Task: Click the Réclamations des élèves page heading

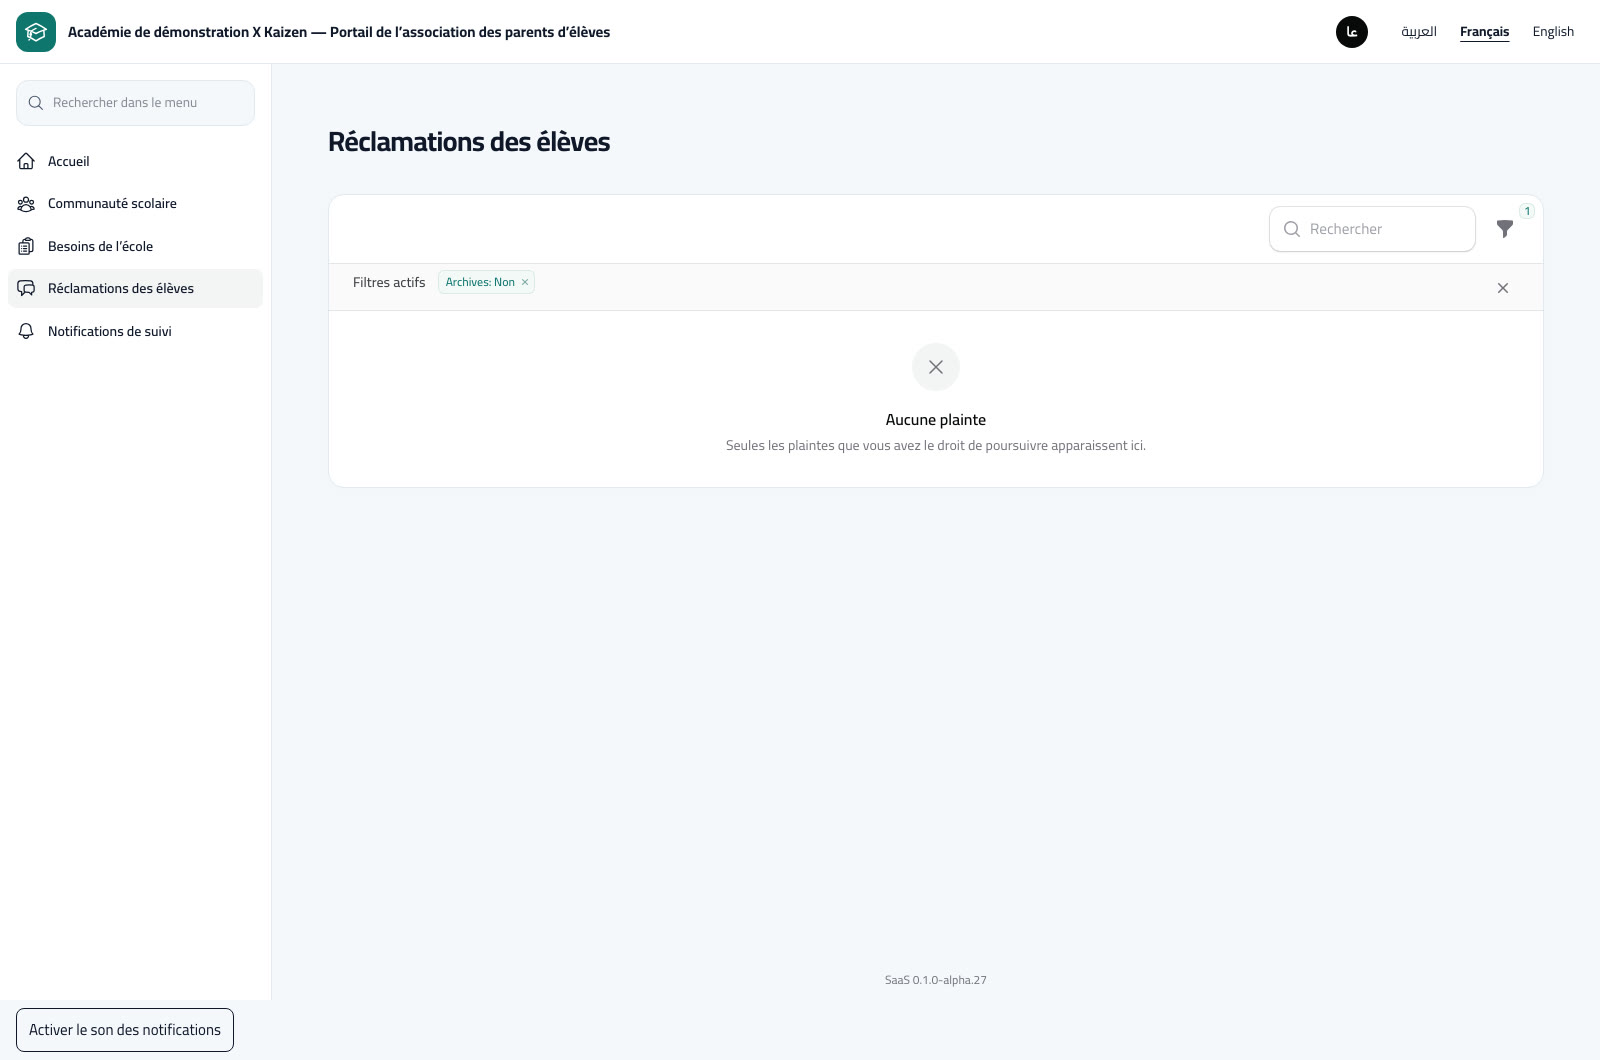Action: tap(469, 142)
